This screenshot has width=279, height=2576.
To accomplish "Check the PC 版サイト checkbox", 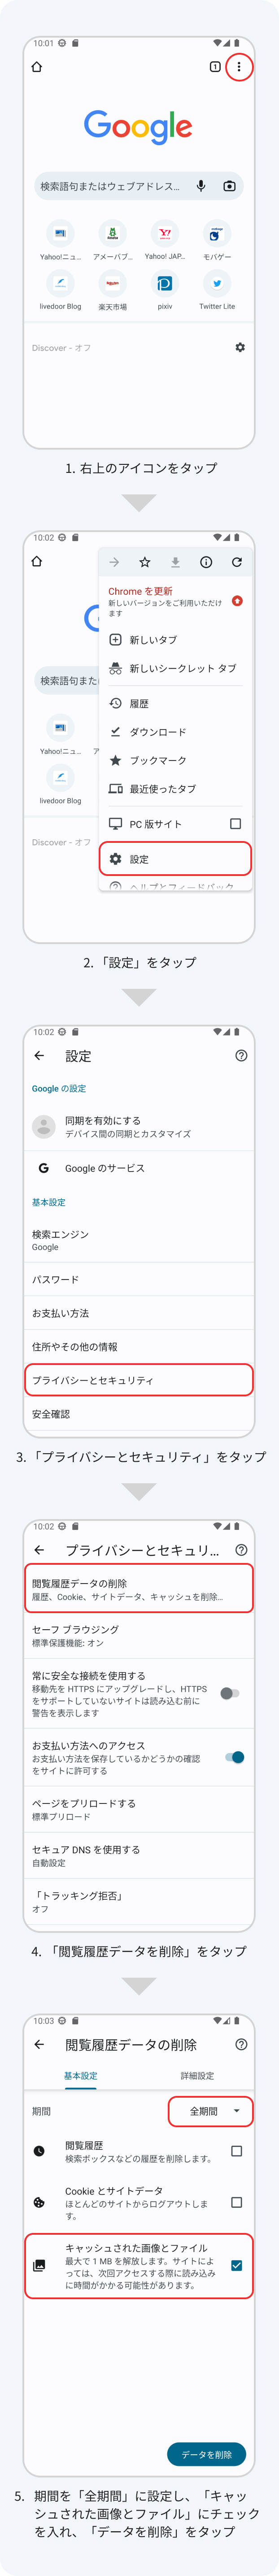I will click(235, 824).
